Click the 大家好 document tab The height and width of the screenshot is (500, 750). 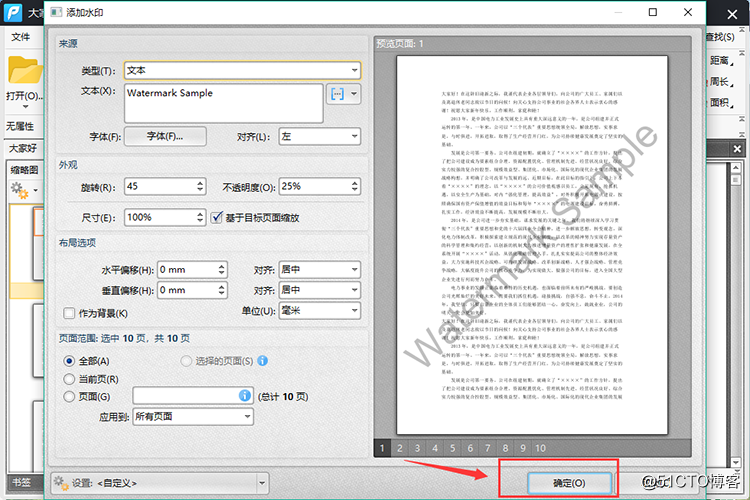(23, 148)
